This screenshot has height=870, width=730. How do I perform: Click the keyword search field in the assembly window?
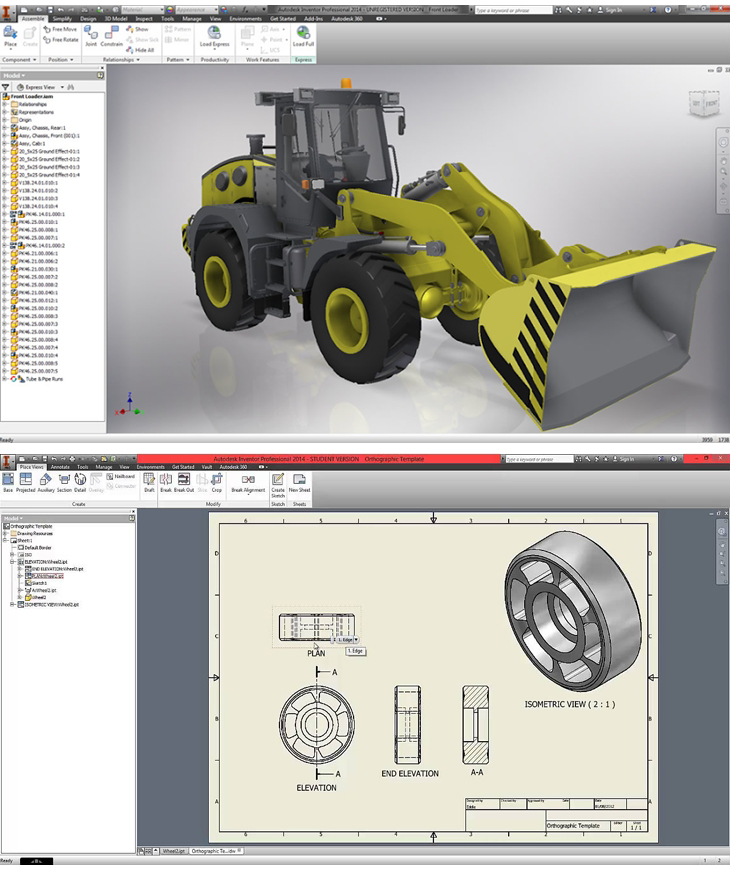coord(514,9)
